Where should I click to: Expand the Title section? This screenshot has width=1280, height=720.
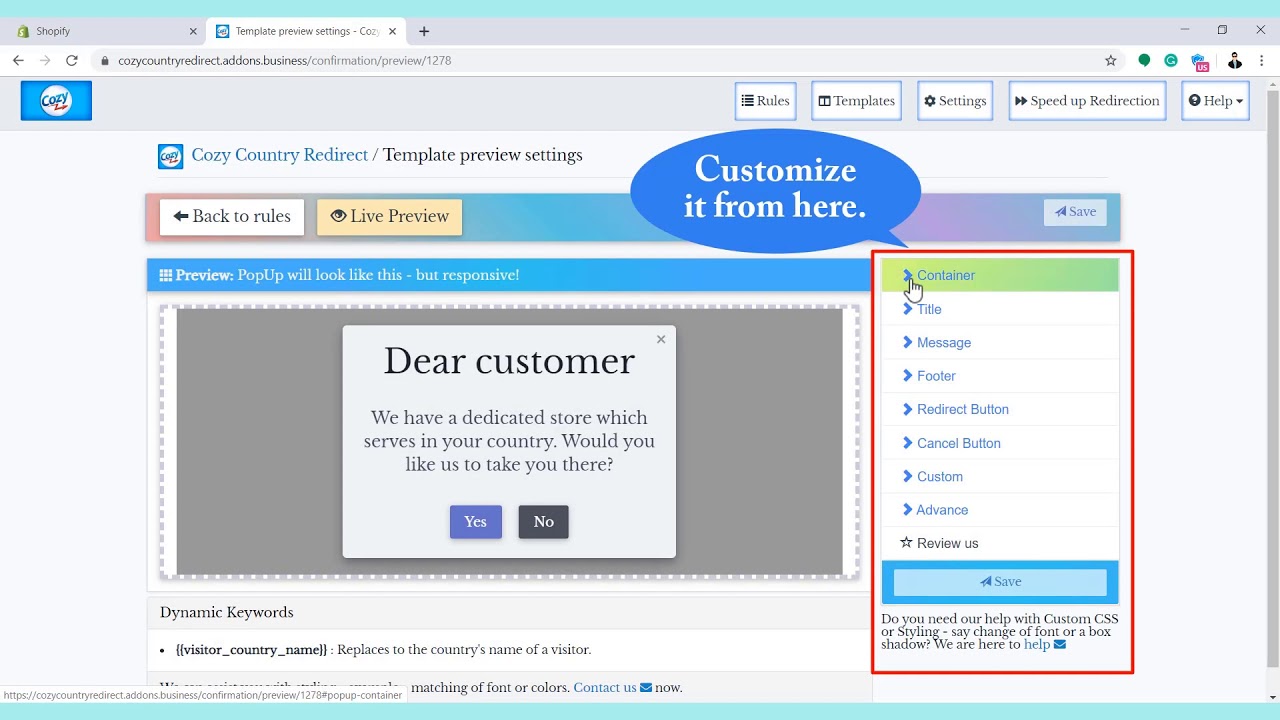point(1000,309)
